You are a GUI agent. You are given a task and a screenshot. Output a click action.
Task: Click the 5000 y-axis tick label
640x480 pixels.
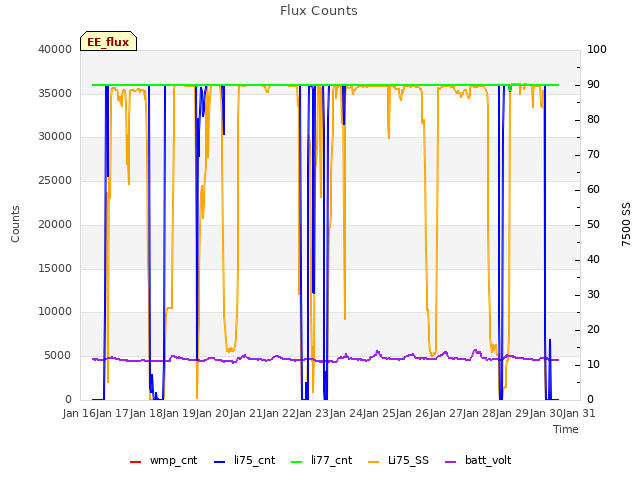58,356
